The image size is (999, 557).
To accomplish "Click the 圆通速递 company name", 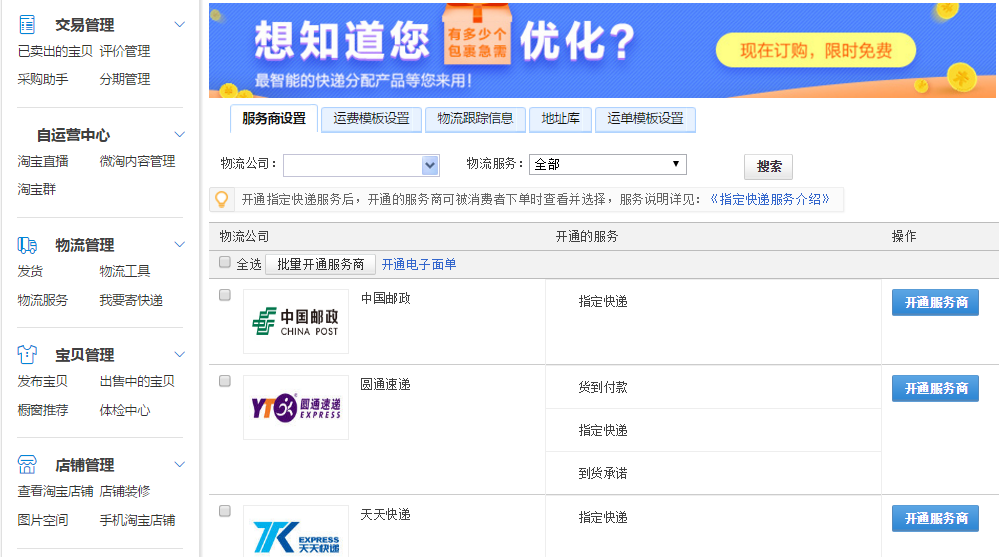I will [x=385, y=385].
